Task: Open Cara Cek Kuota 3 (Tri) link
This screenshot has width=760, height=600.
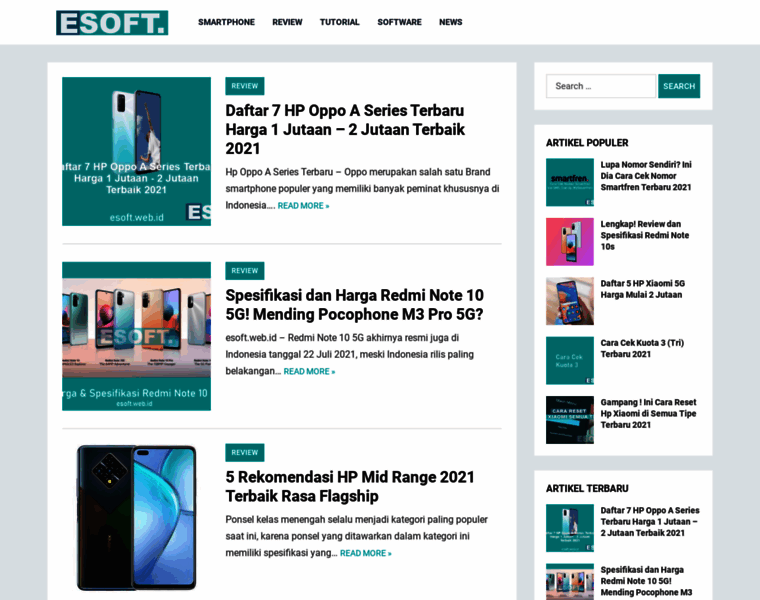Action: [642, 348]
